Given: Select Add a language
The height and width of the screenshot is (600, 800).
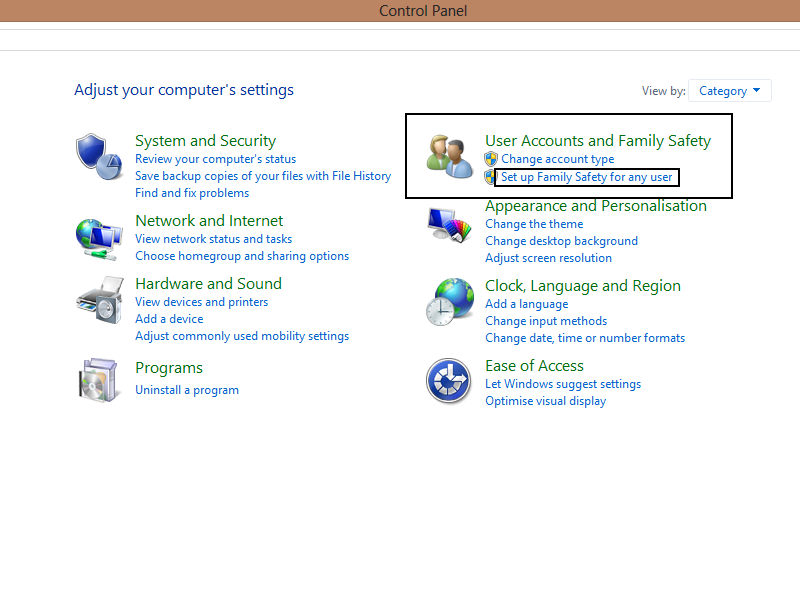Looking at the screenshot, I should click(x=527, y=304).
